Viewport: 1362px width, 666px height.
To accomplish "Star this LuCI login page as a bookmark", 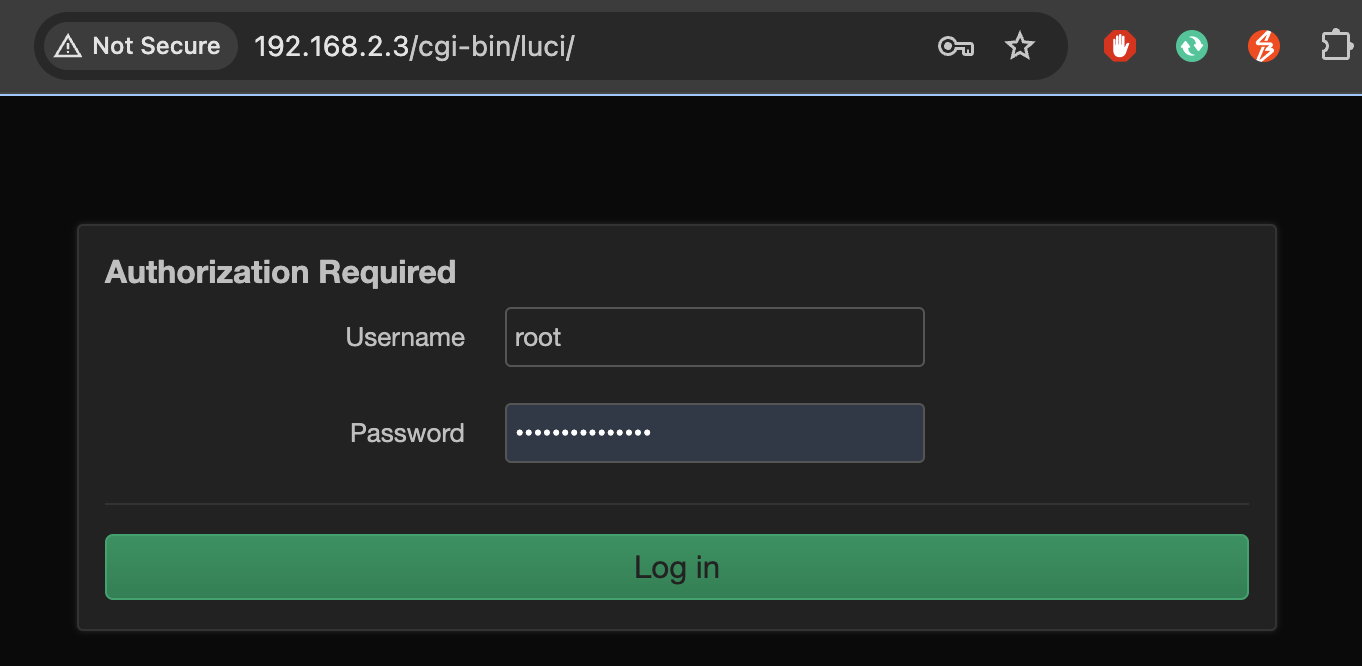I will coord(1019,46).
